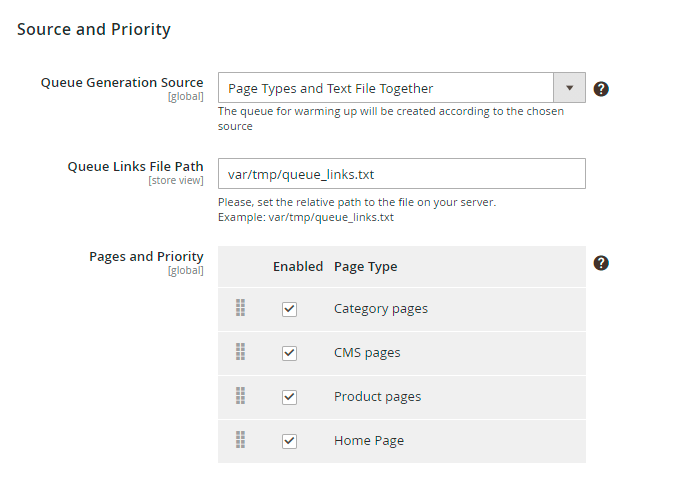Click the Product pages row label

click(377, 397)
